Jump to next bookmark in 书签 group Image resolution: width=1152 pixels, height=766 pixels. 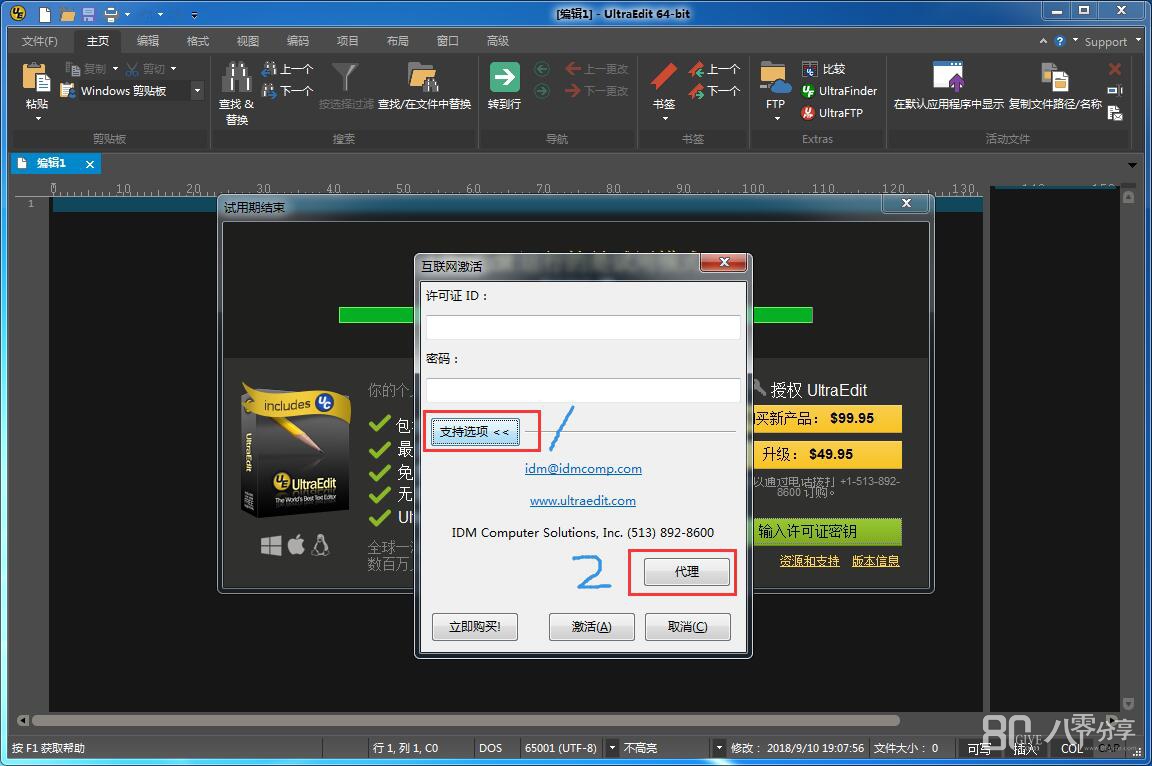point(714,91)
